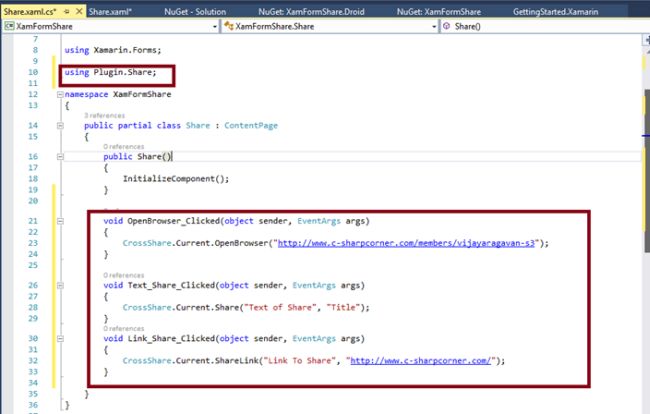Click the 3 references lens above the class
Image resolution: width=650 pixels, height=414 pixels.
coord(104,116)
